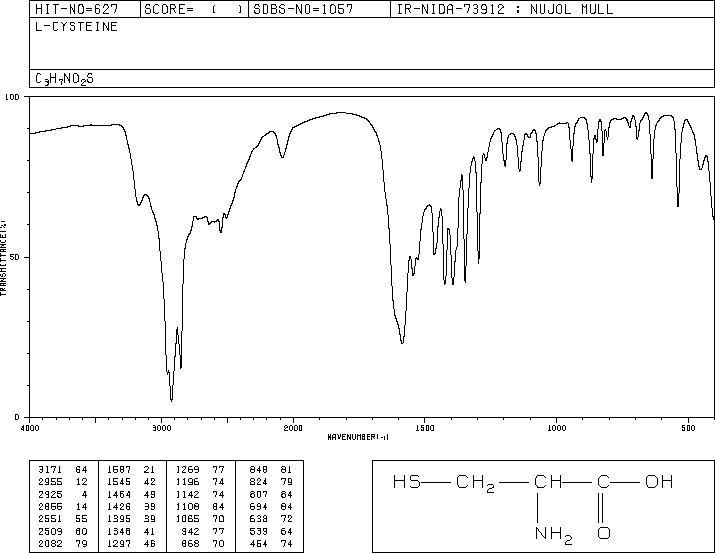Click the 1545 peak table entry
Image resolution: width=715 pixels, height=553 pixels.
131,482
